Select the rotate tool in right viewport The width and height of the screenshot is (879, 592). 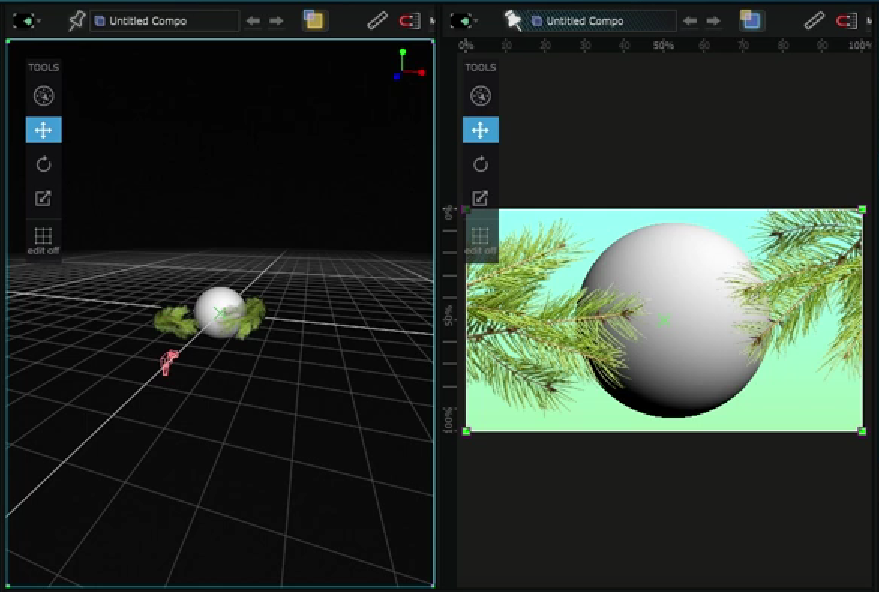pos(480,163)
